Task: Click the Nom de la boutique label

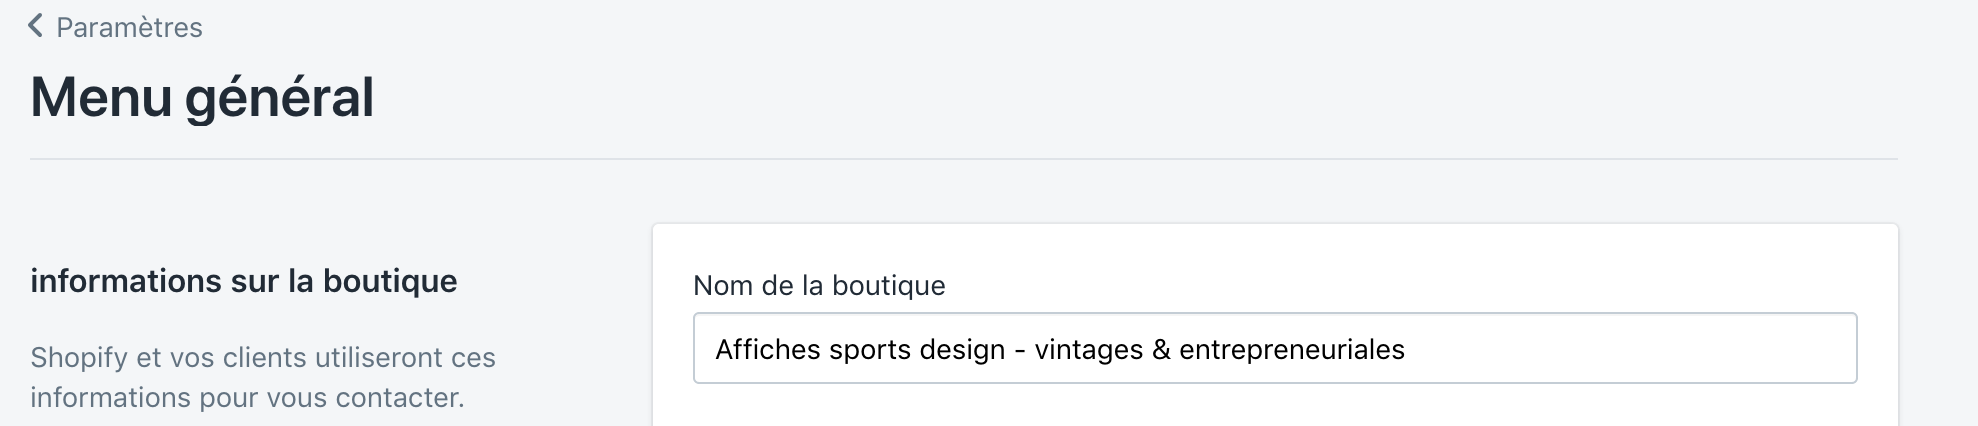Action: tap(819, 285)
